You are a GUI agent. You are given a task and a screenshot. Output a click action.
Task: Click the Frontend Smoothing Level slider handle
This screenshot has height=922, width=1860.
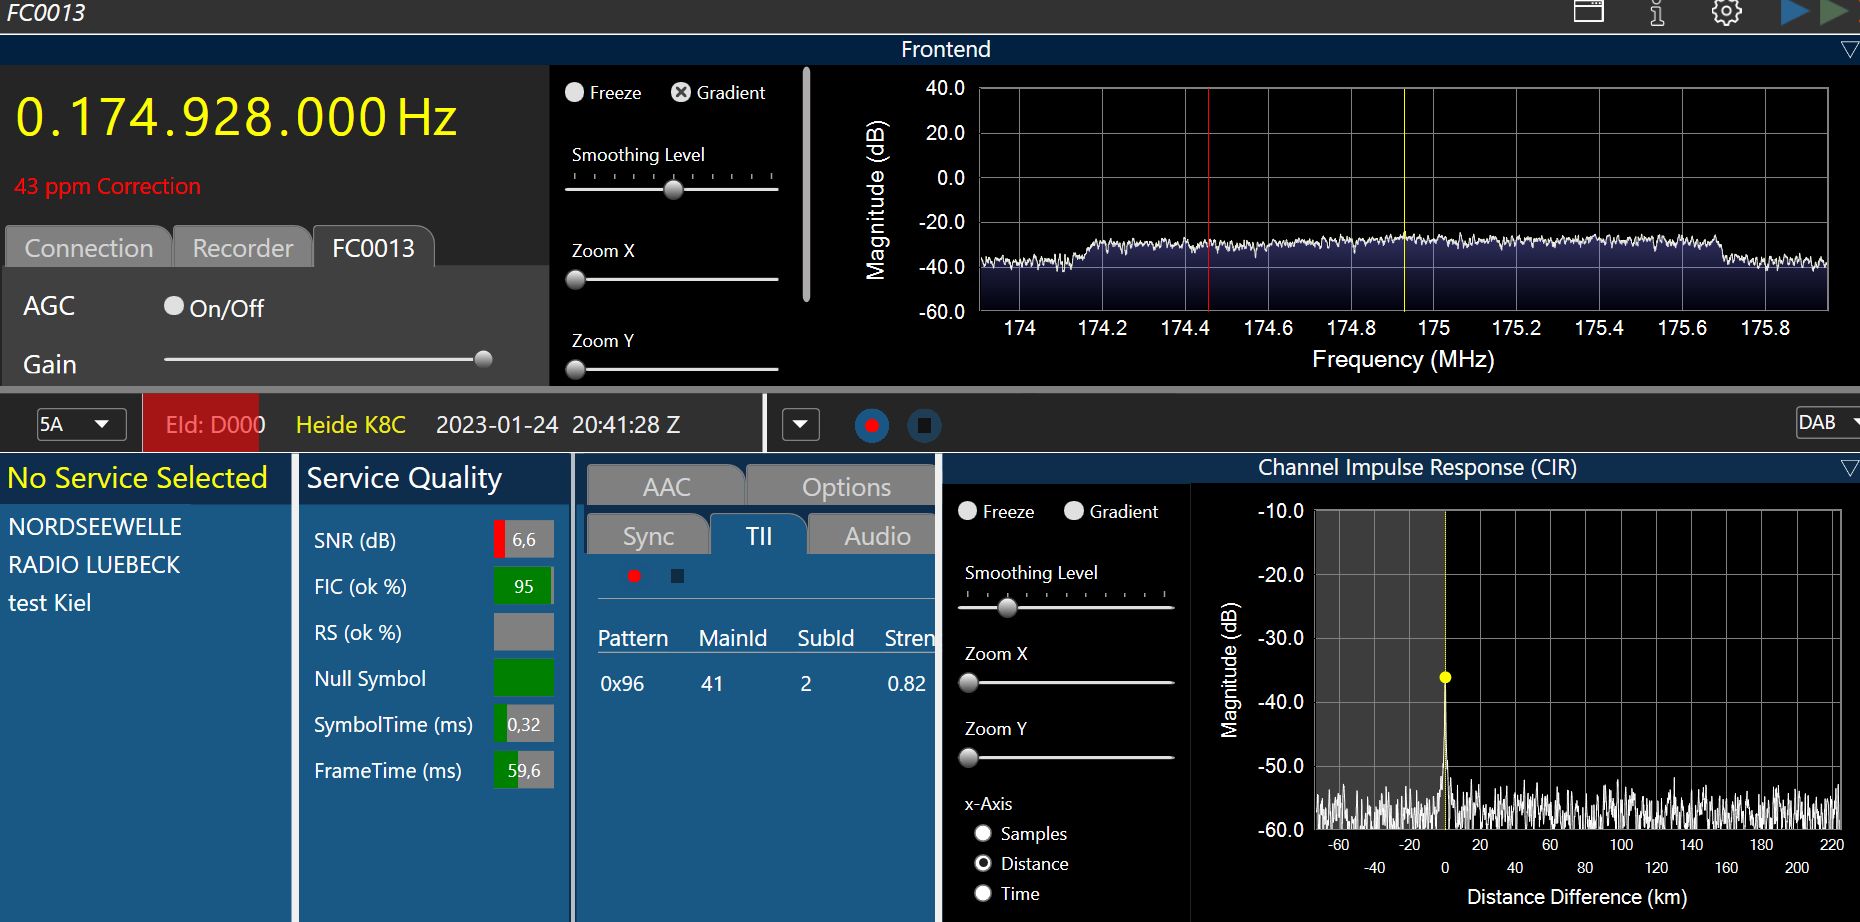tap(673, 189)
